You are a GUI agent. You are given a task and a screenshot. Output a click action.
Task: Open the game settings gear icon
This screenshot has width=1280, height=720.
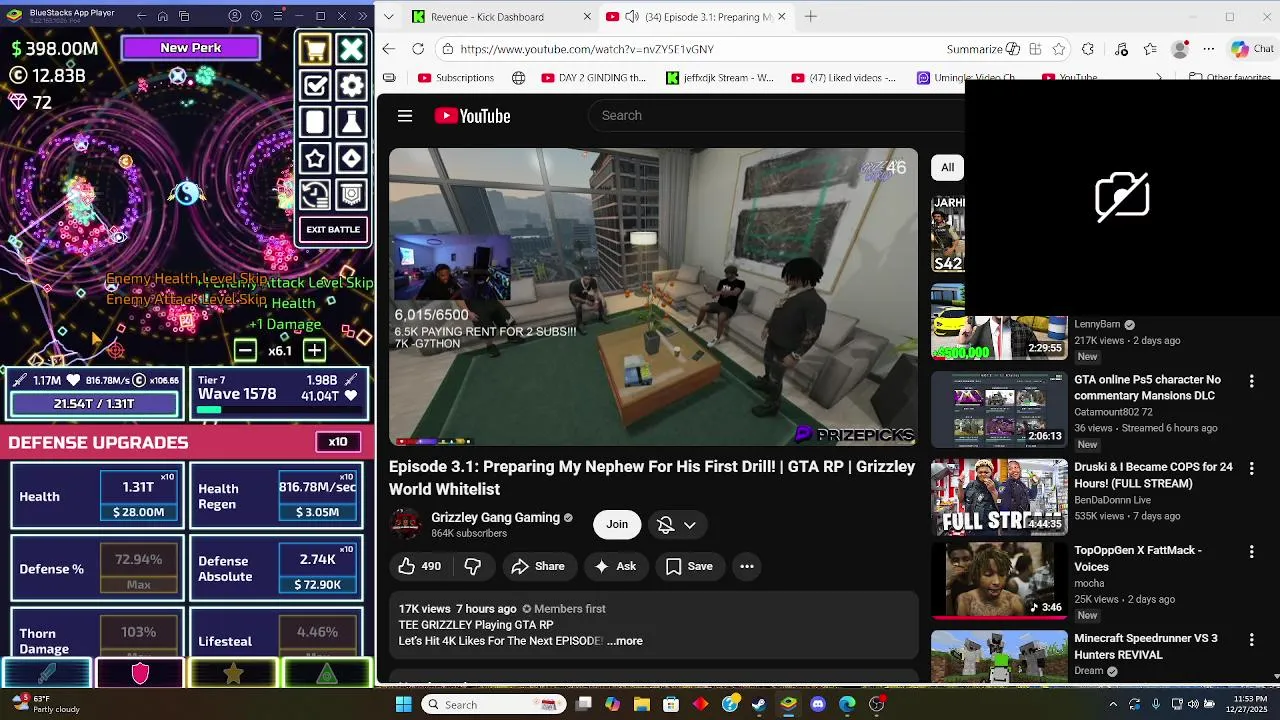(x=351, y=86)
